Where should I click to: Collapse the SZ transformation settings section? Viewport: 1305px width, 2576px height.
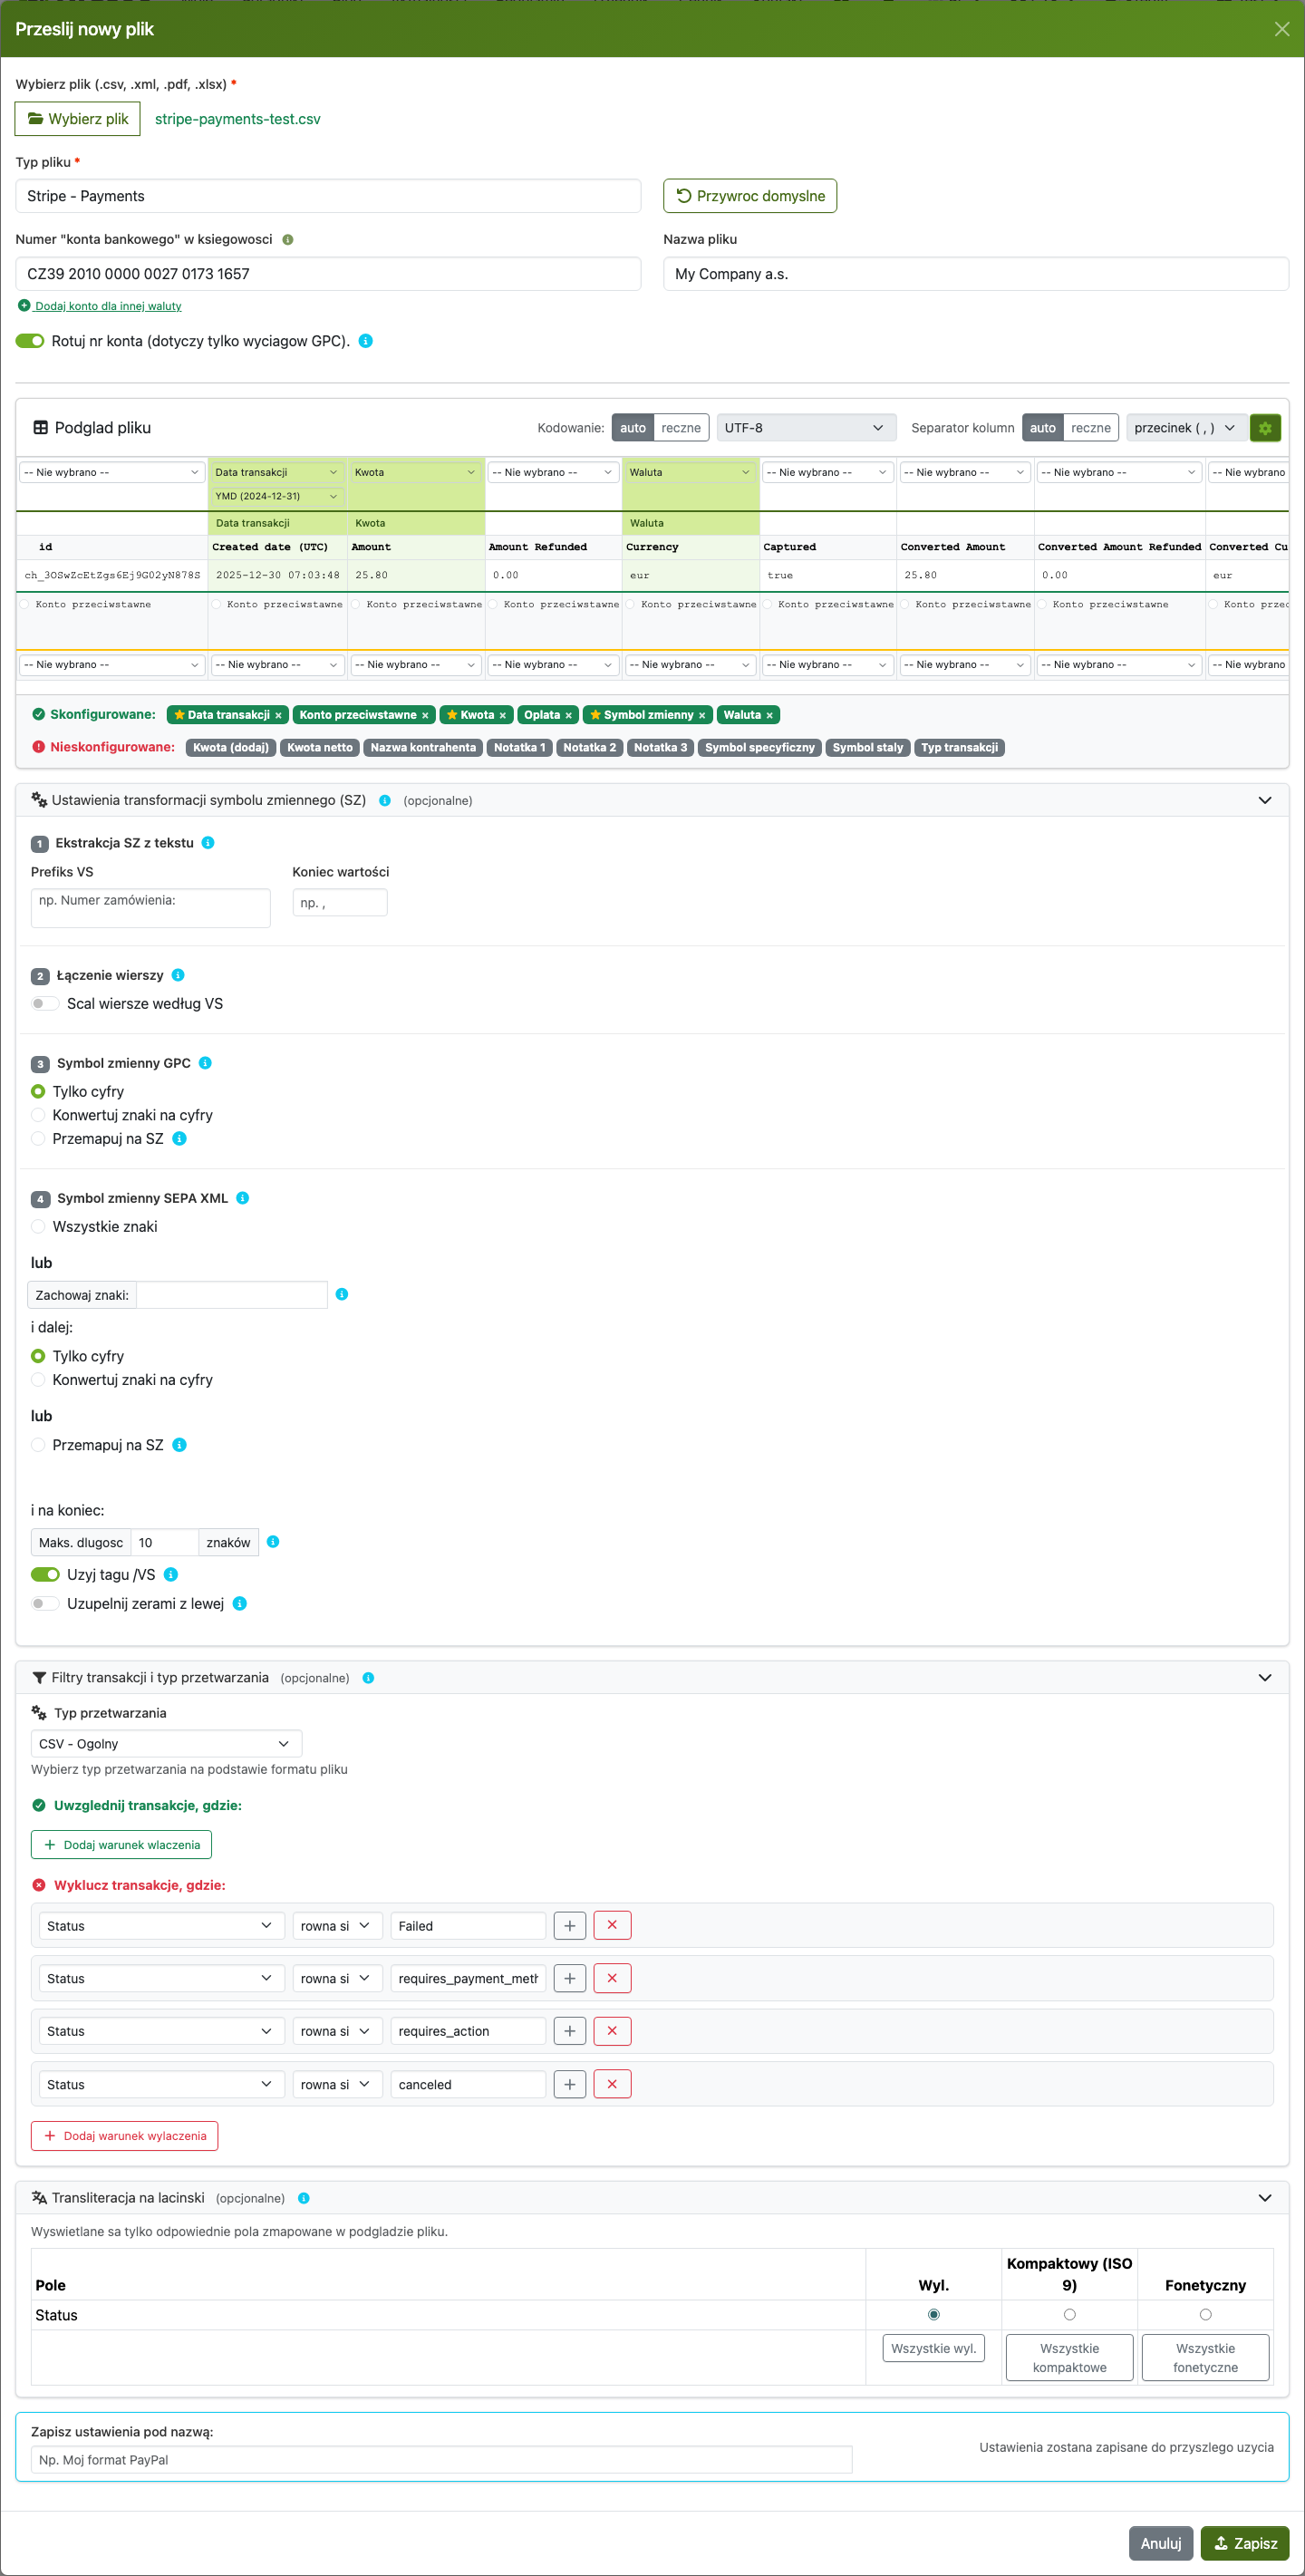point(1265,801)
